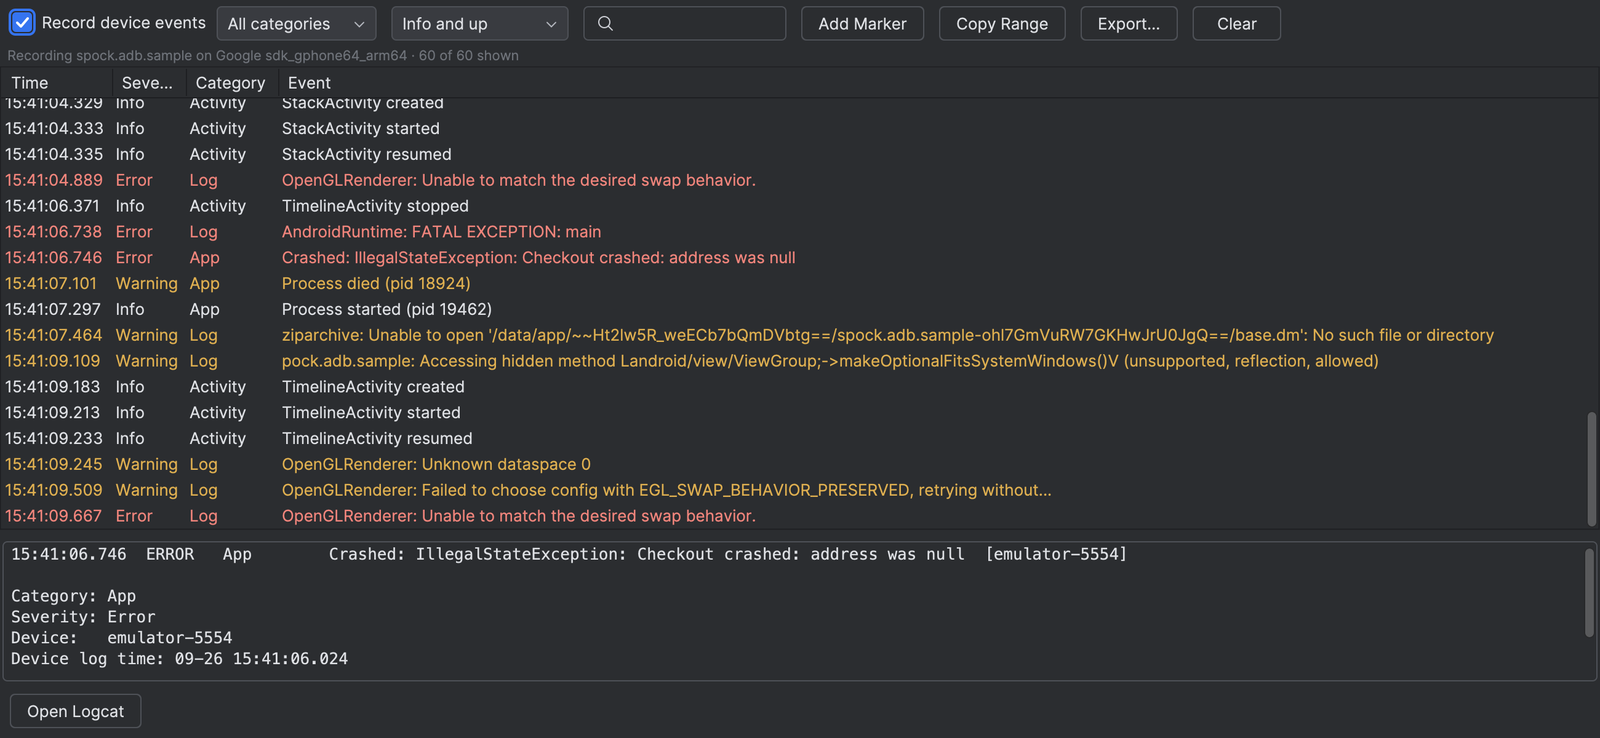Click the recording status text under toolbar

tap(263, 56)
